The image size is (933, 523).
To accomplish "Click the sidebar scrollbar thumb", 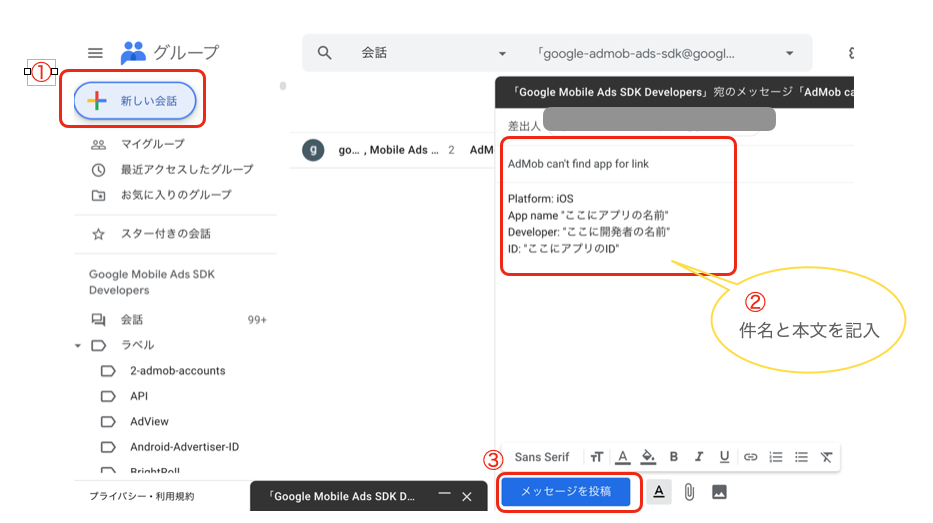I will coord(283,86).
